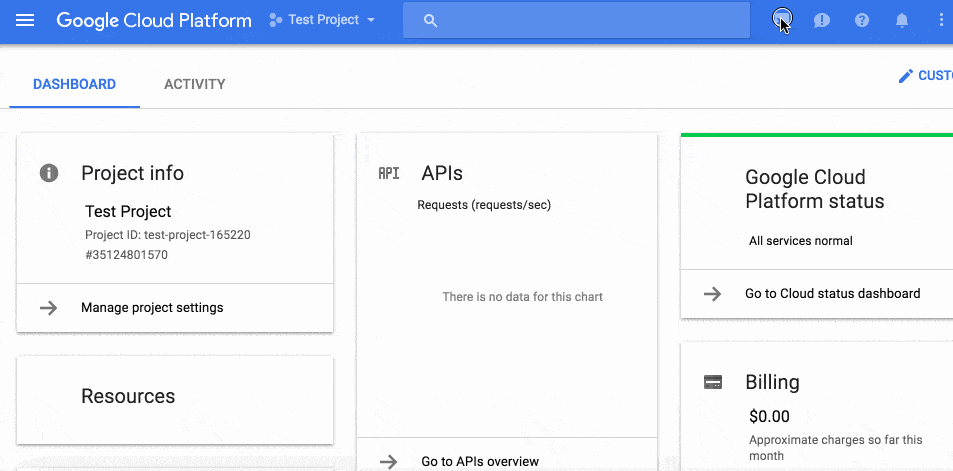This screenshot has width=953, height=471.
Task: Click the Google Cloud Platform logo text
Action: click(154, 20)
